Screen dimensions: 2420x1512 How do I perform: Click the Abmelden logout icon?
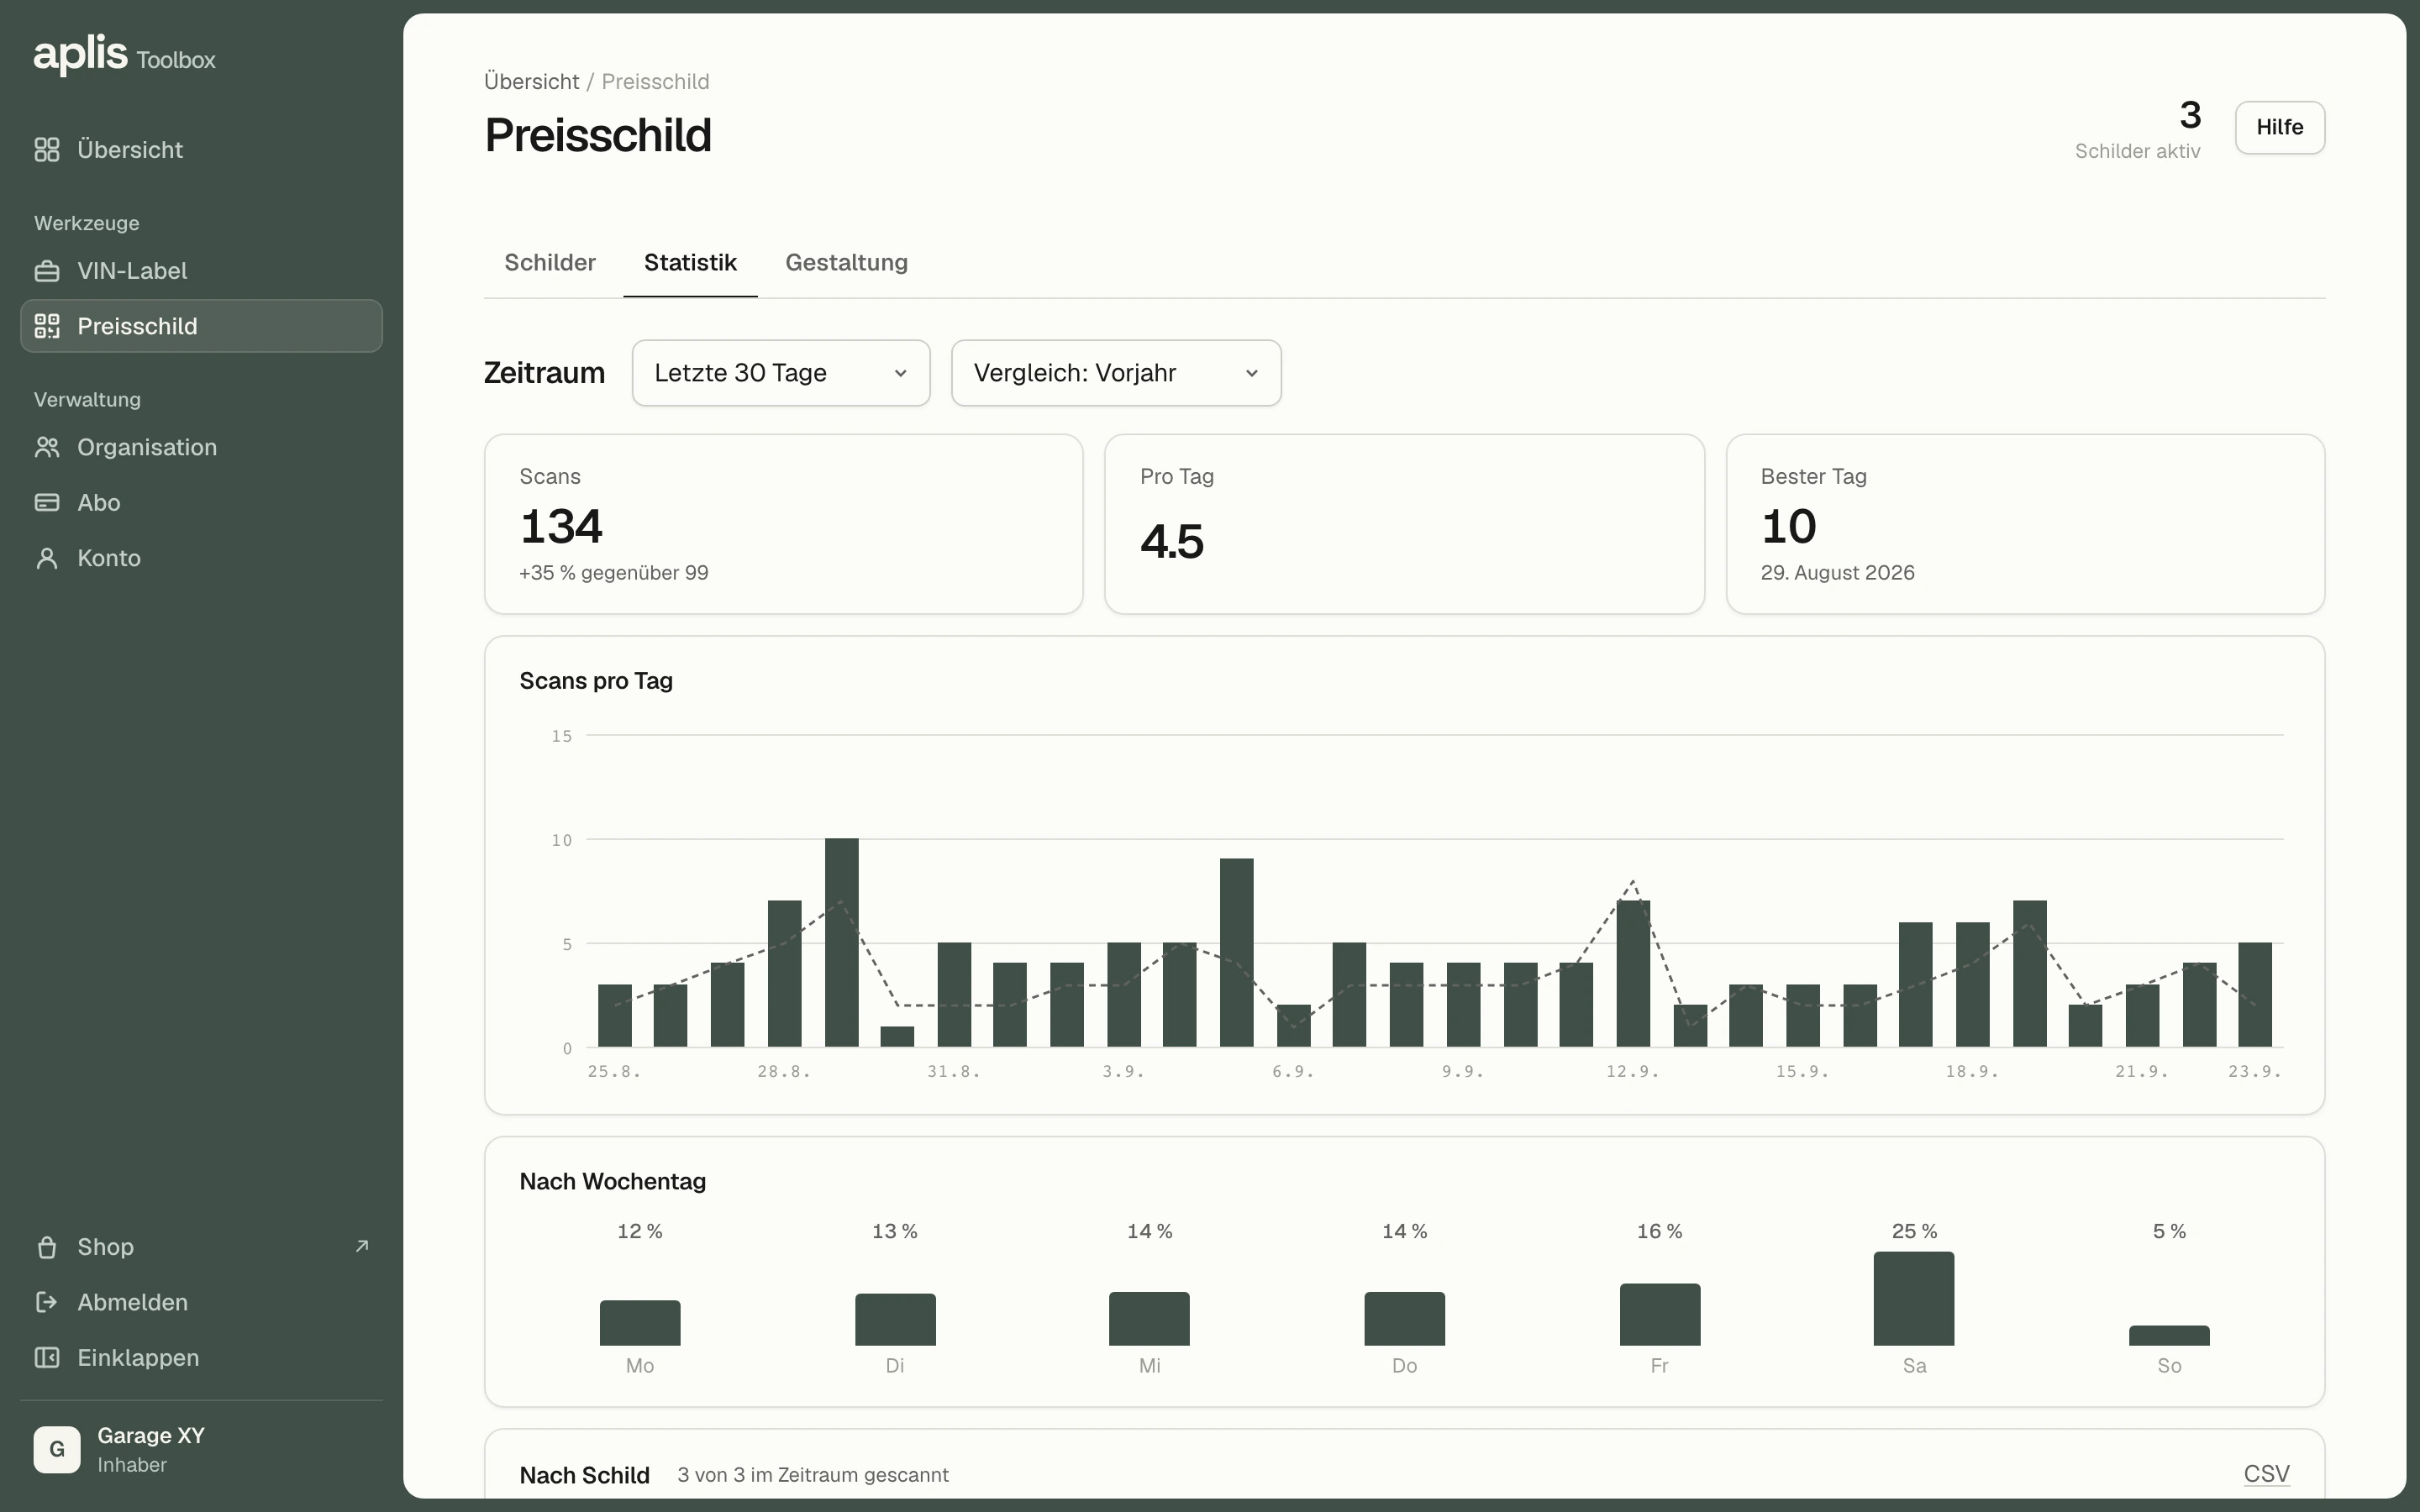[x=47, y=1302]
